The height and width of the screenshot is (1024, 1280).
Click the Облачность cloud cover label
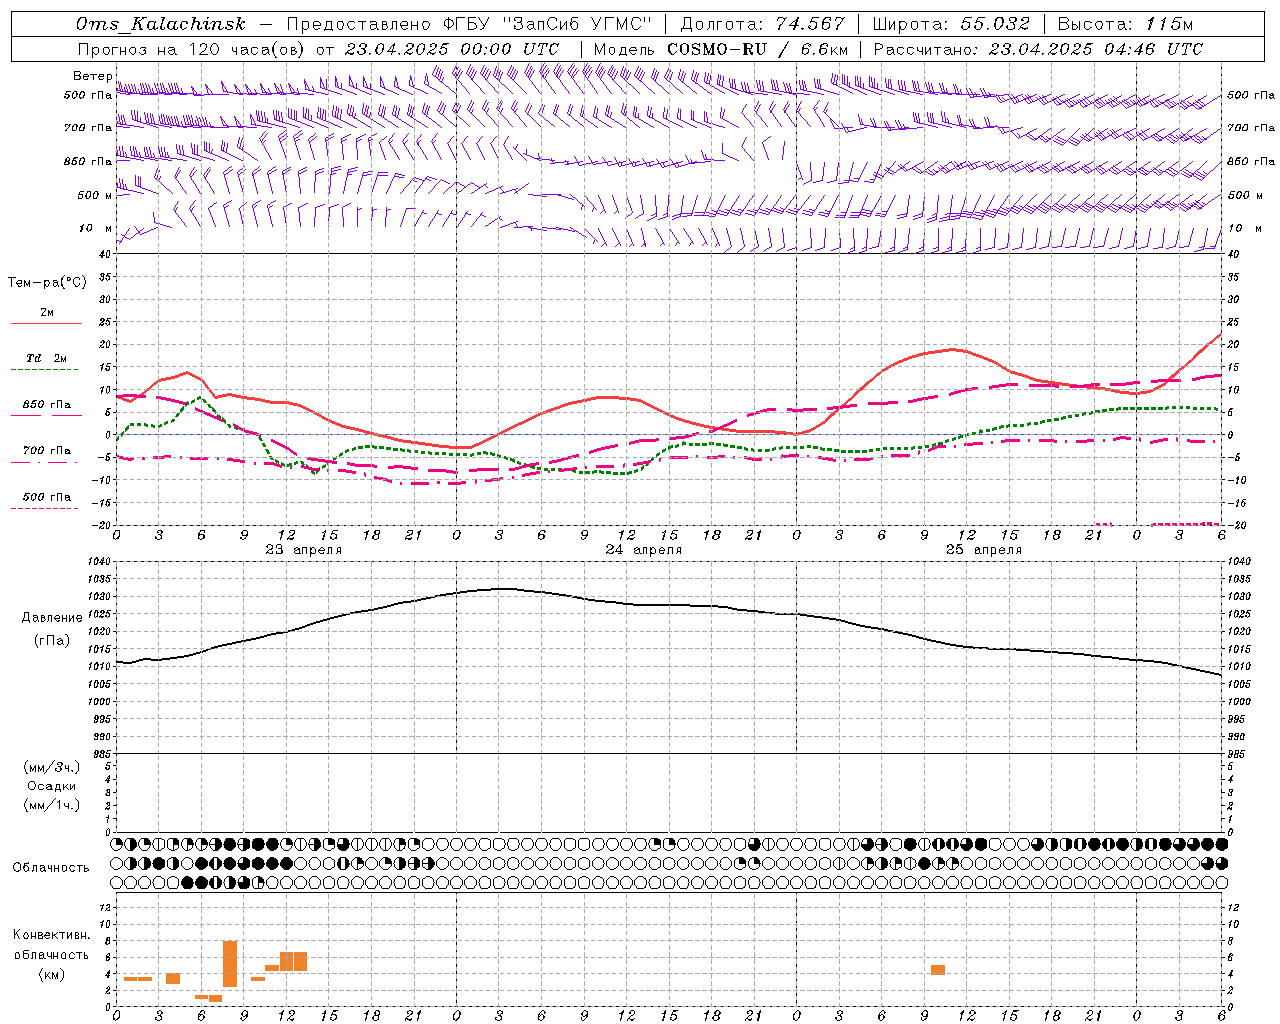coord(51,868)
